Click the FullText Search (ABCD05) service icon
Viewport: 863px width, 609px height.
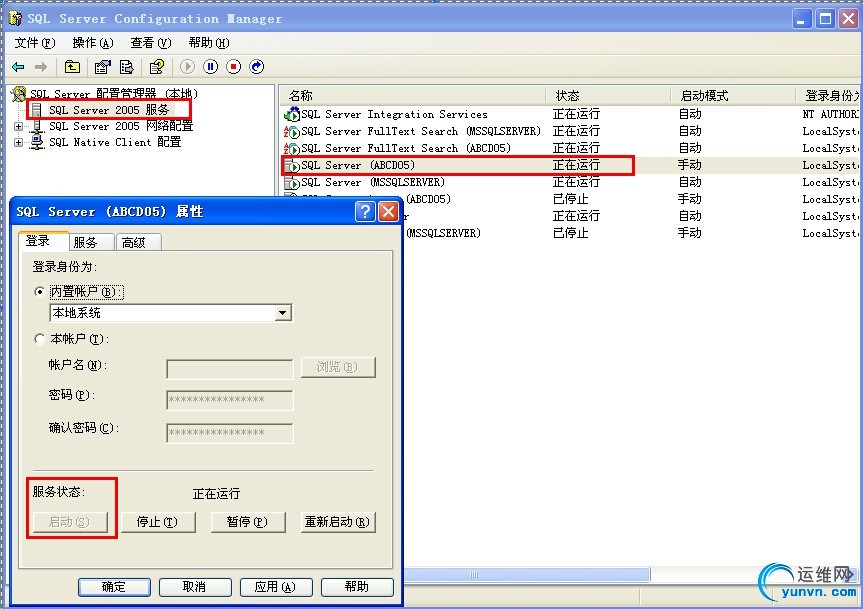point(292,149)
